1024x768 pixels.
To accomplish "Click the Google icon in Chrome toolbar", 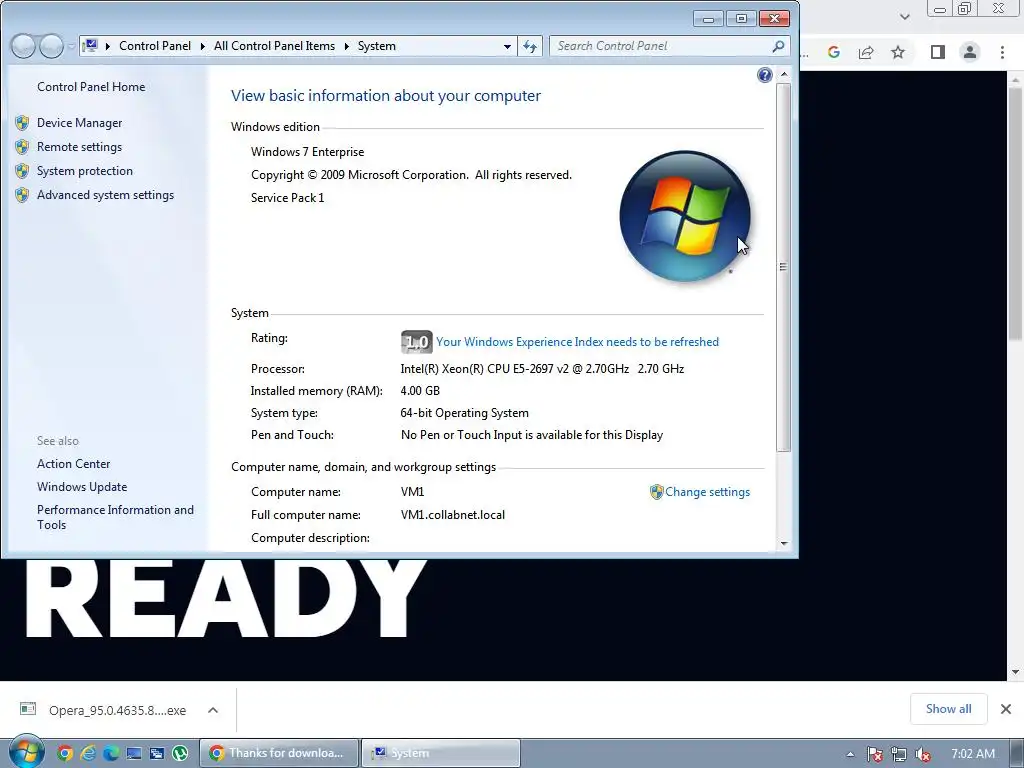I will [833, 52].
